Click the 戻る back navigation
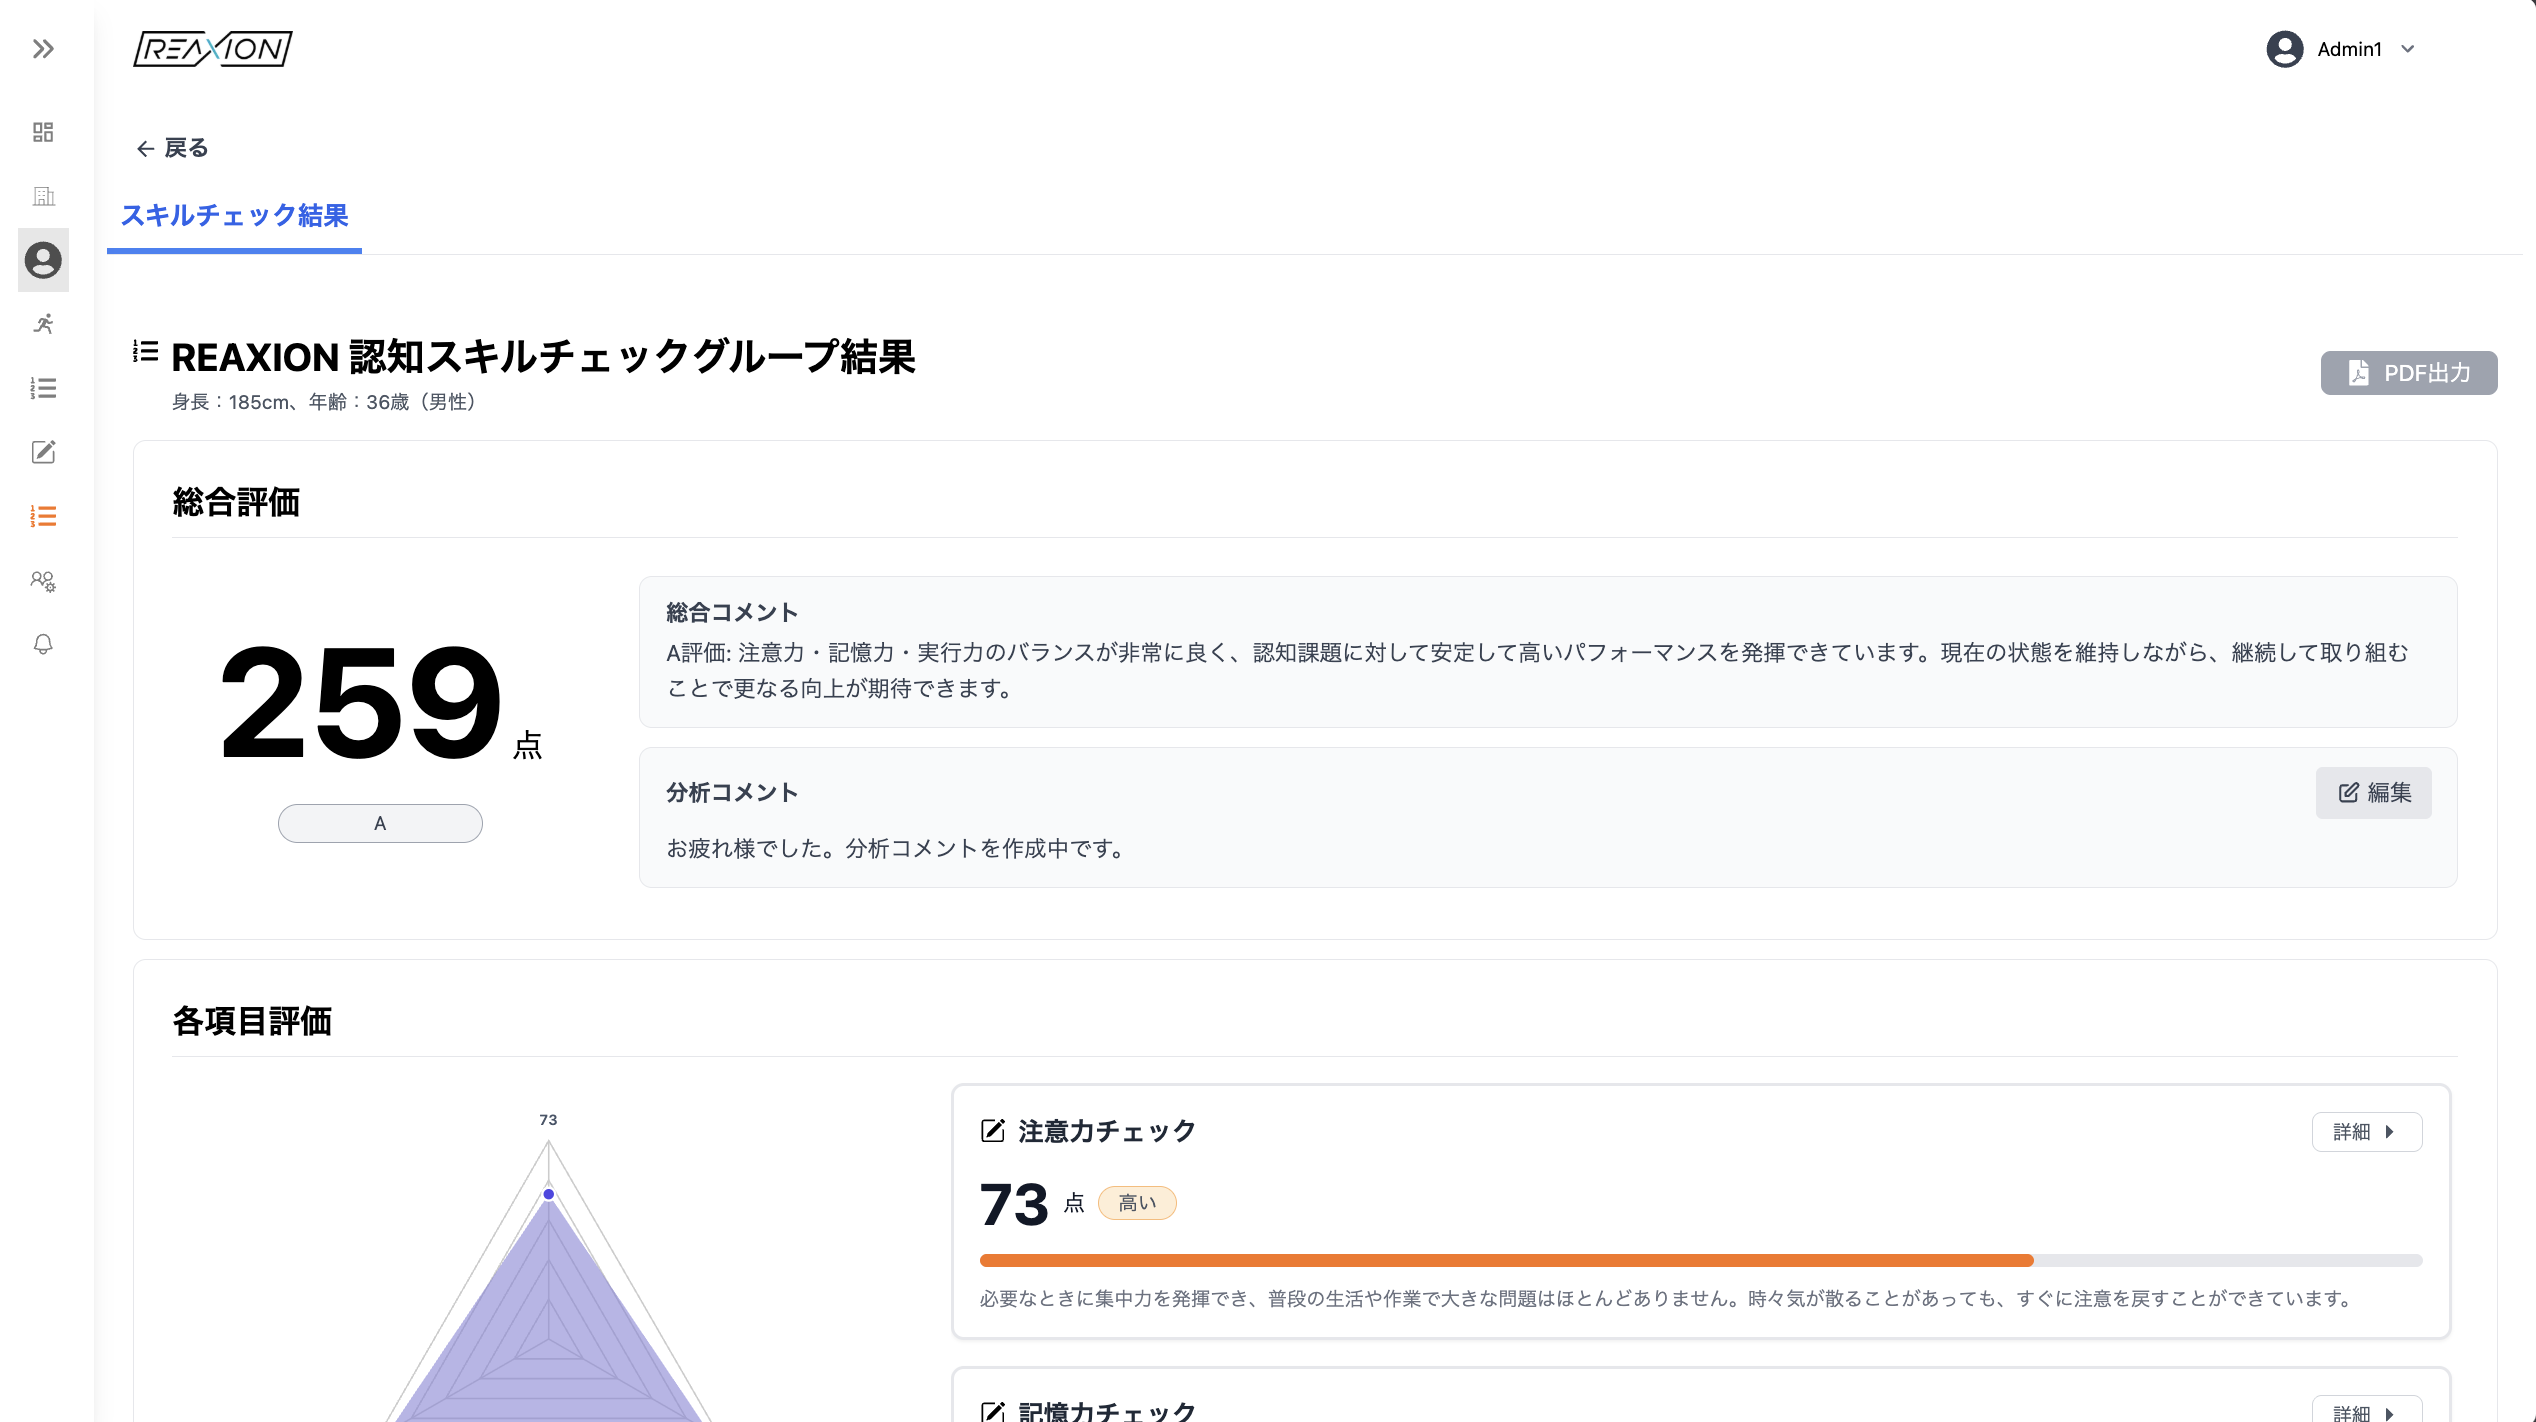 [x=171, y=147]
